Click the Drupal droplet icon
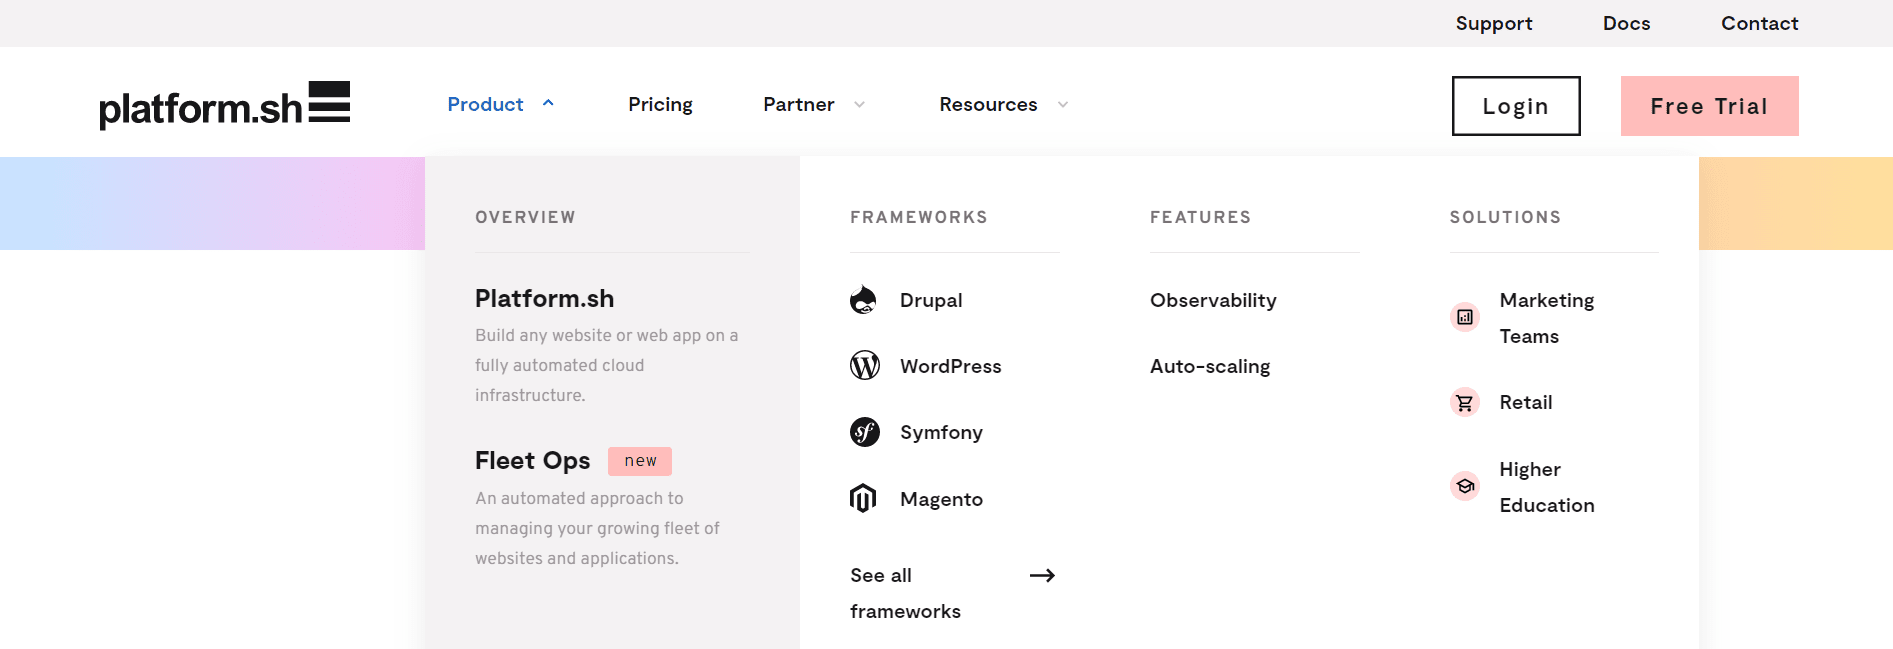1893x649 pixels. click(x=863, y=300)
